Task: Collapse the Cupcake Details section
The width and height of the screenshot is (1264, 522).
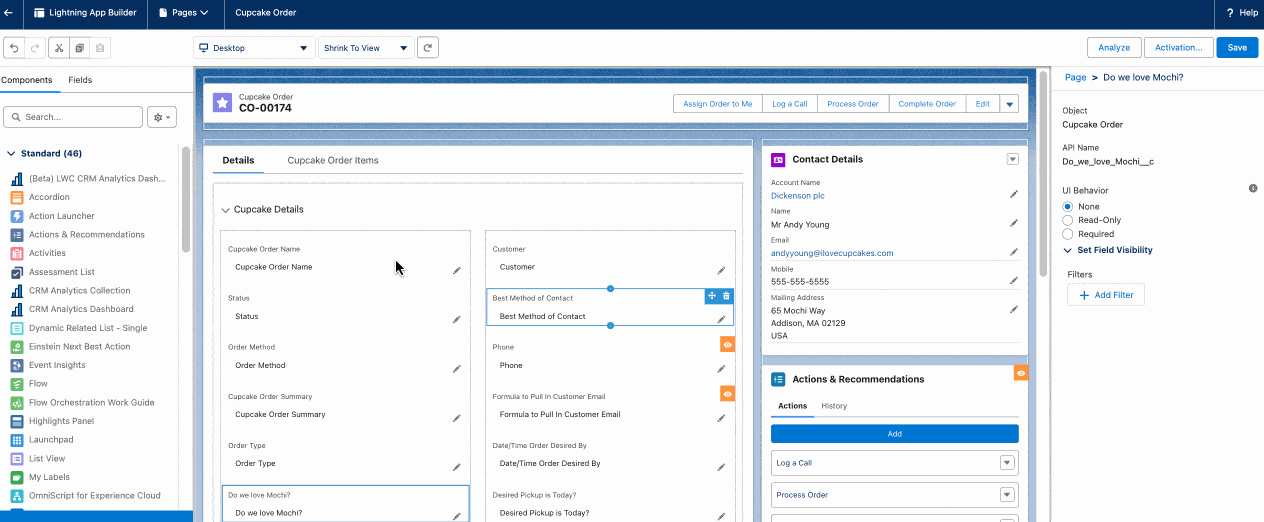Action: pyautogui.click(x=226, y=210)
